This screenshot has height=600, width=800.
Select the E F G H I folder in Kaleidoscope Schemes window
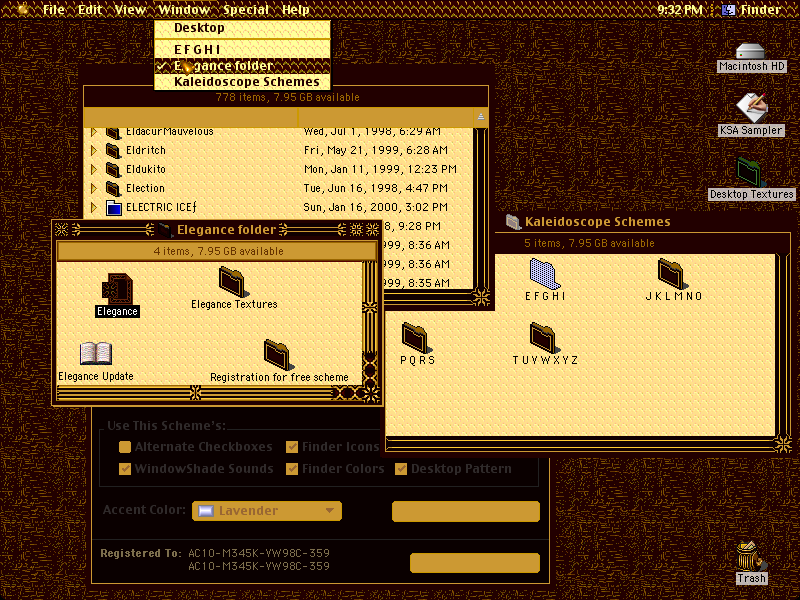tap(544, 273)
